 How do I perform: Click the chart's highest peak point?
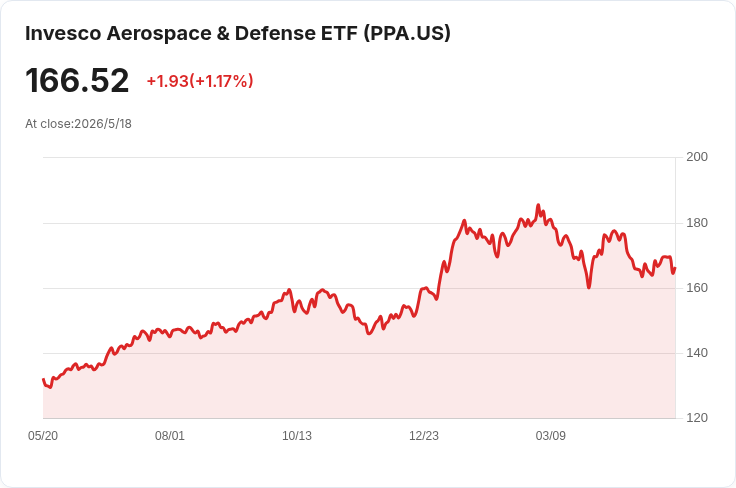[538, 205]
